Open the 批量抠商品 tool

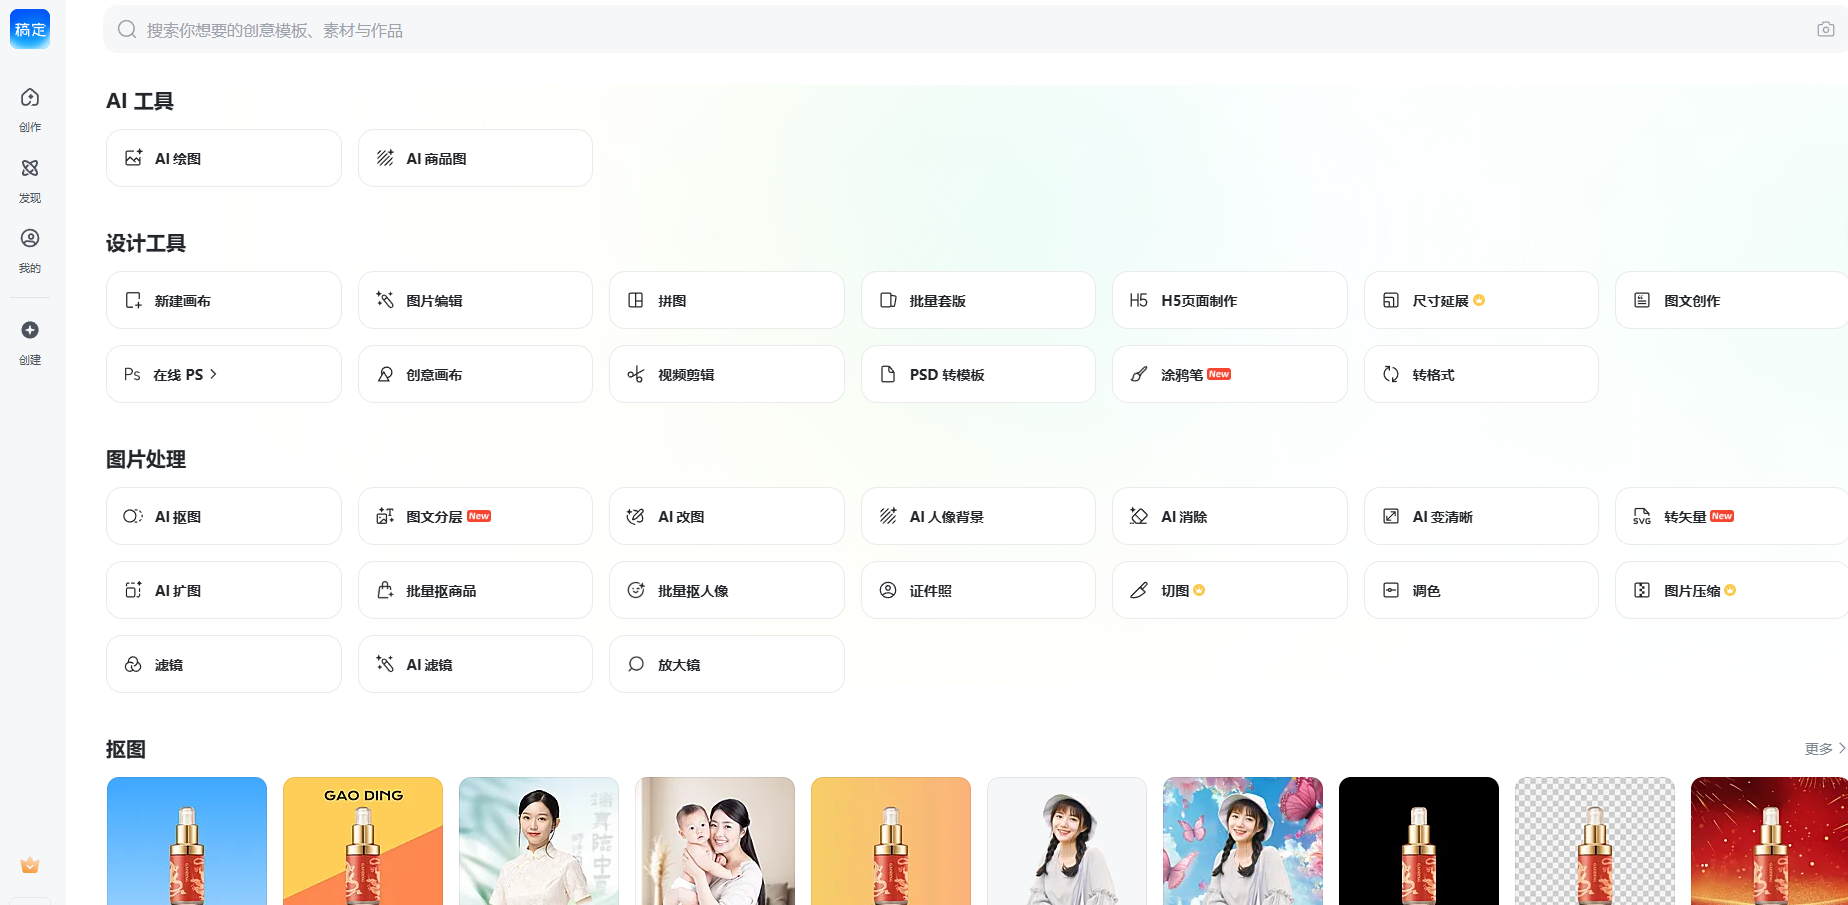pos(475,590)
